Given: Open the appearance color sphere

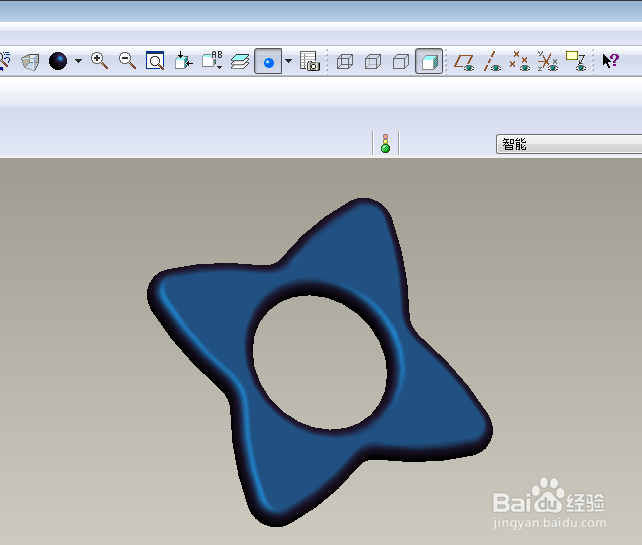Looking at the screenshot, I should [x=58, y=61].
